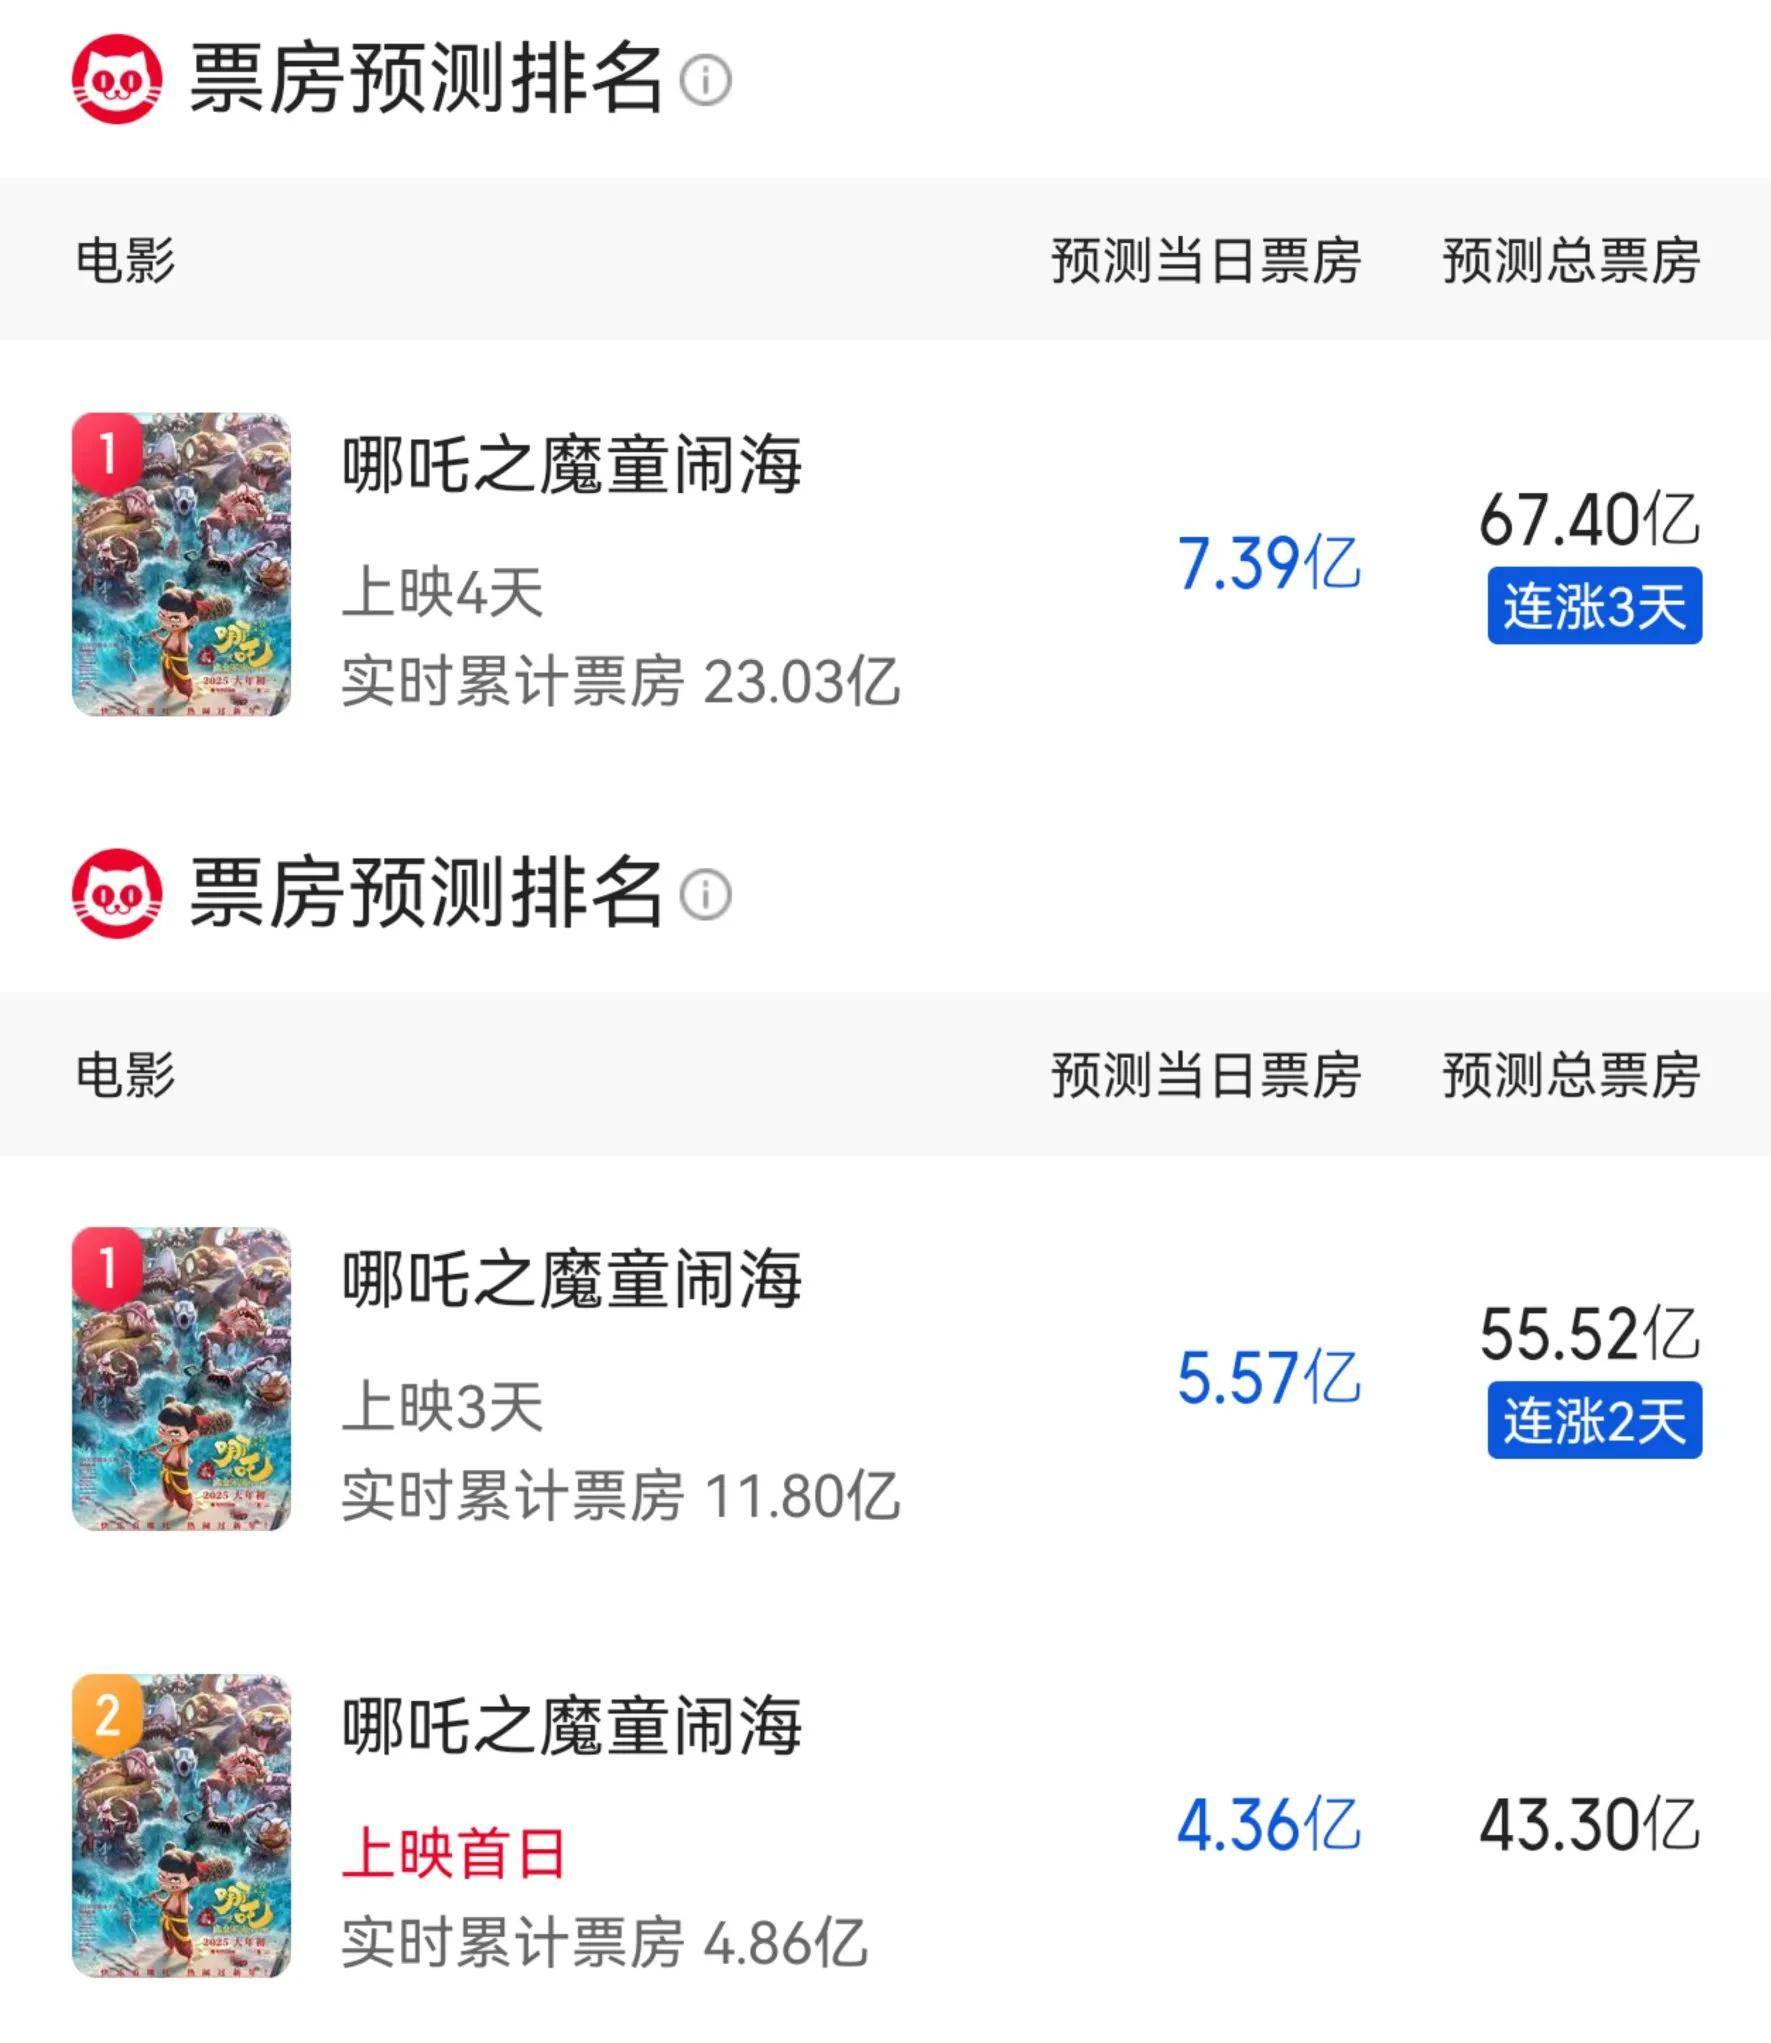Select 预测当日票房 column header in first table
This screenshot has width=1771, height=2043.
(x=1206, y=261)
